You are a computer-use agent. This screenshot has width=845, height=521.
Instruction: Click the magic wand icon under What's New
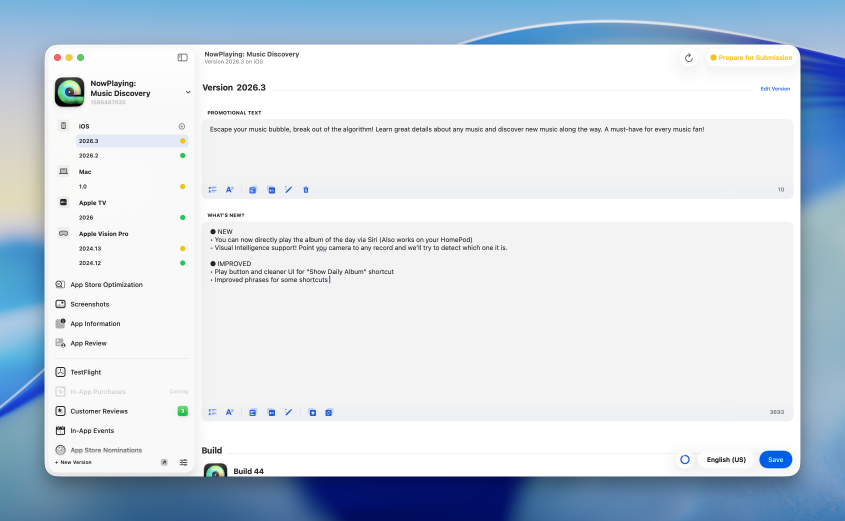[288, 412]
